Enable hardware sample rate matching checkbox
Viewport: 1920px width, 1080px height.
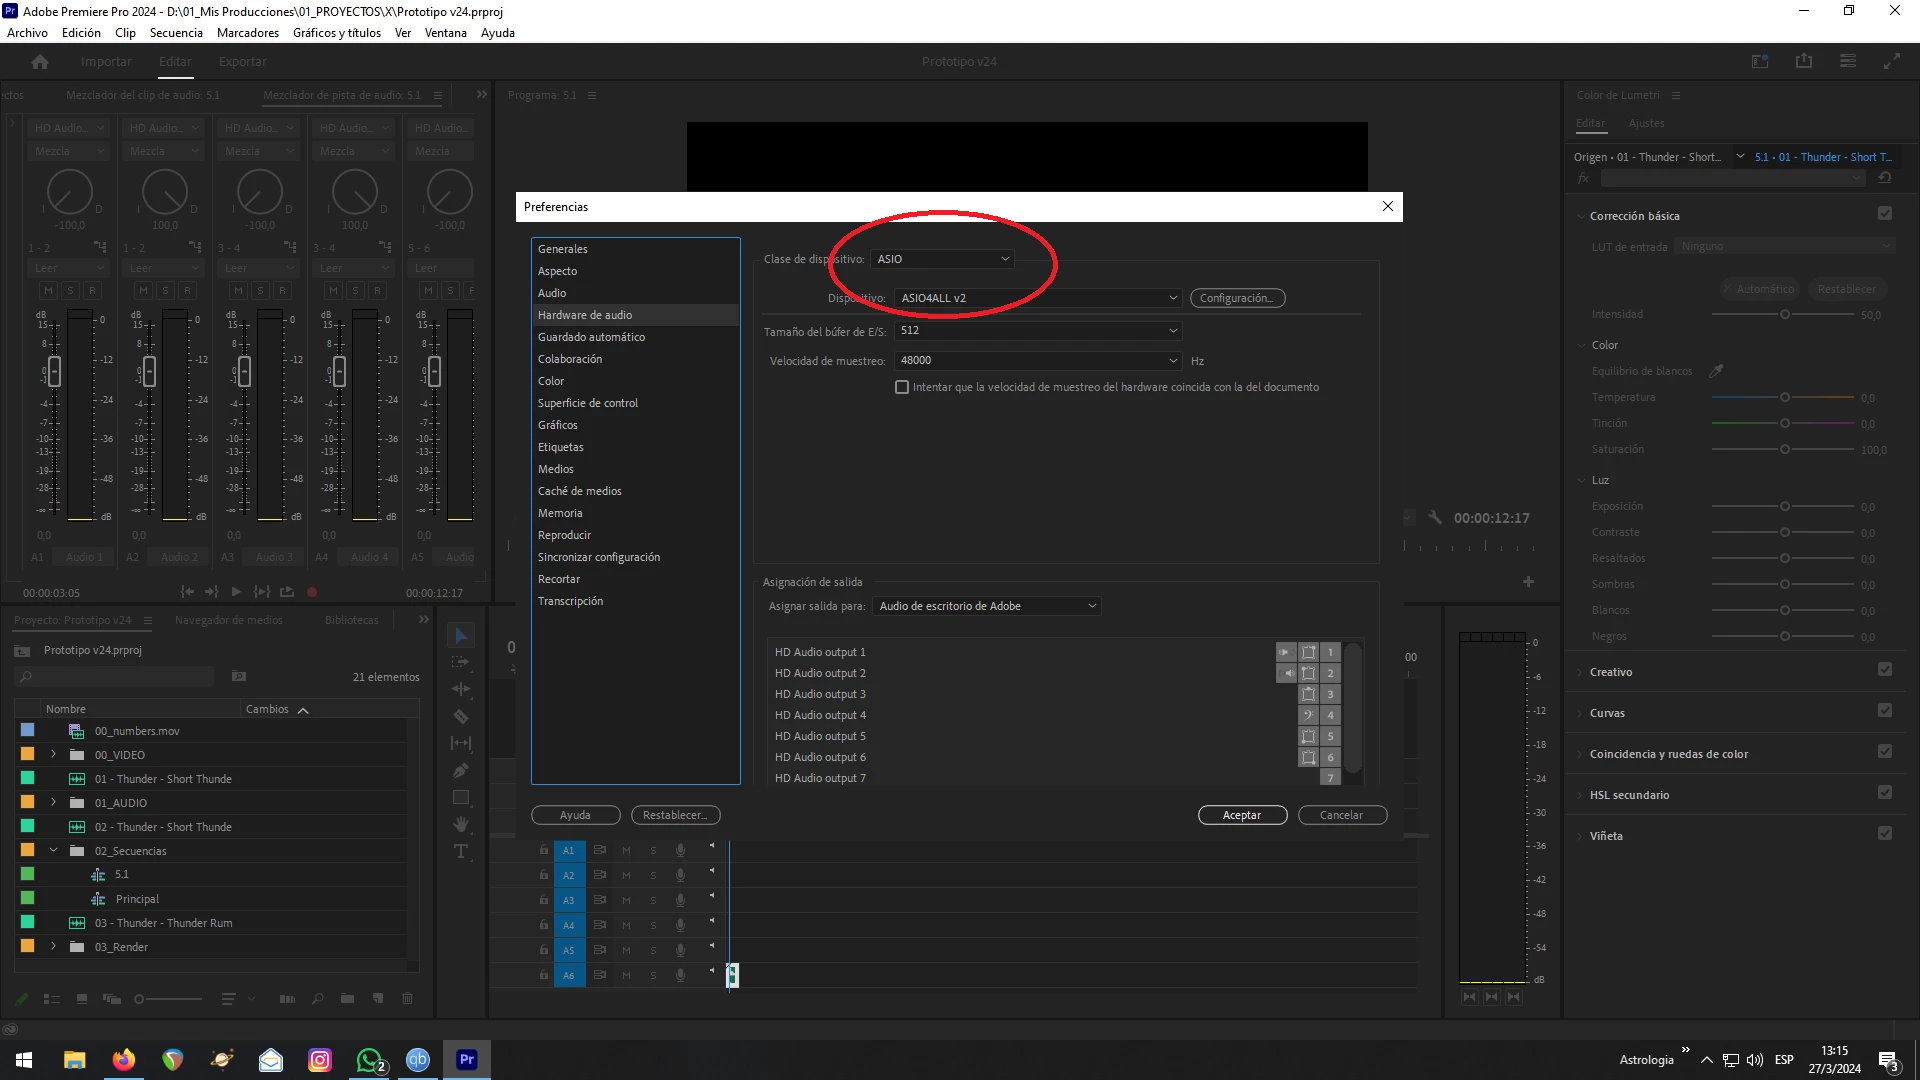[x=902, y=387]
